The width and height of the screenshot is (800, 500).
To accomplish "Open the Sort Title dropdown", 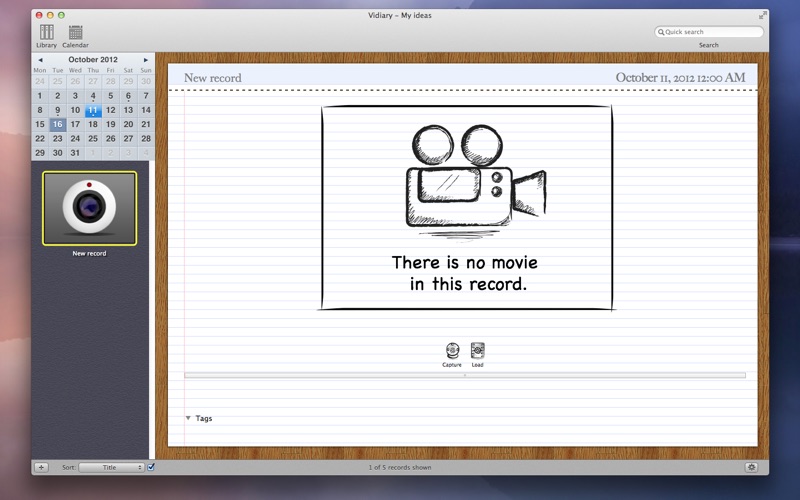I will [111, 467].
